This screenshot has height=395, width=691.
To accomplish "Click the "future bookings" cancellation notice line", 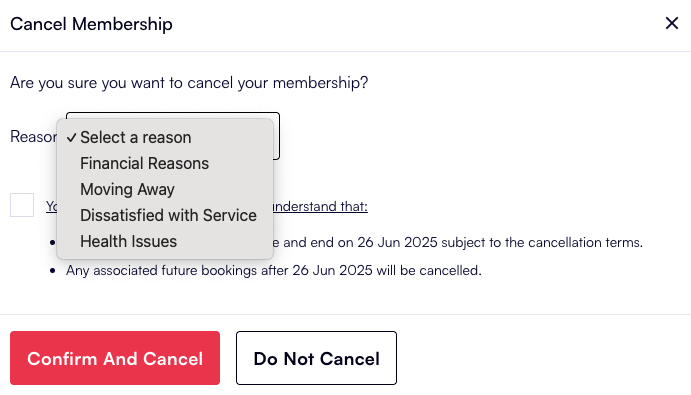I will point(274,270).
